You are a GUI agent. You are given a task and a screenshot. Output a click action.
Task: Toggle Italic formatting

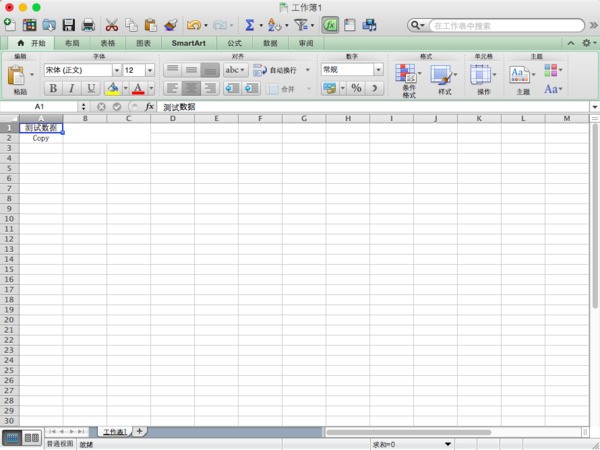coord(73,88)
